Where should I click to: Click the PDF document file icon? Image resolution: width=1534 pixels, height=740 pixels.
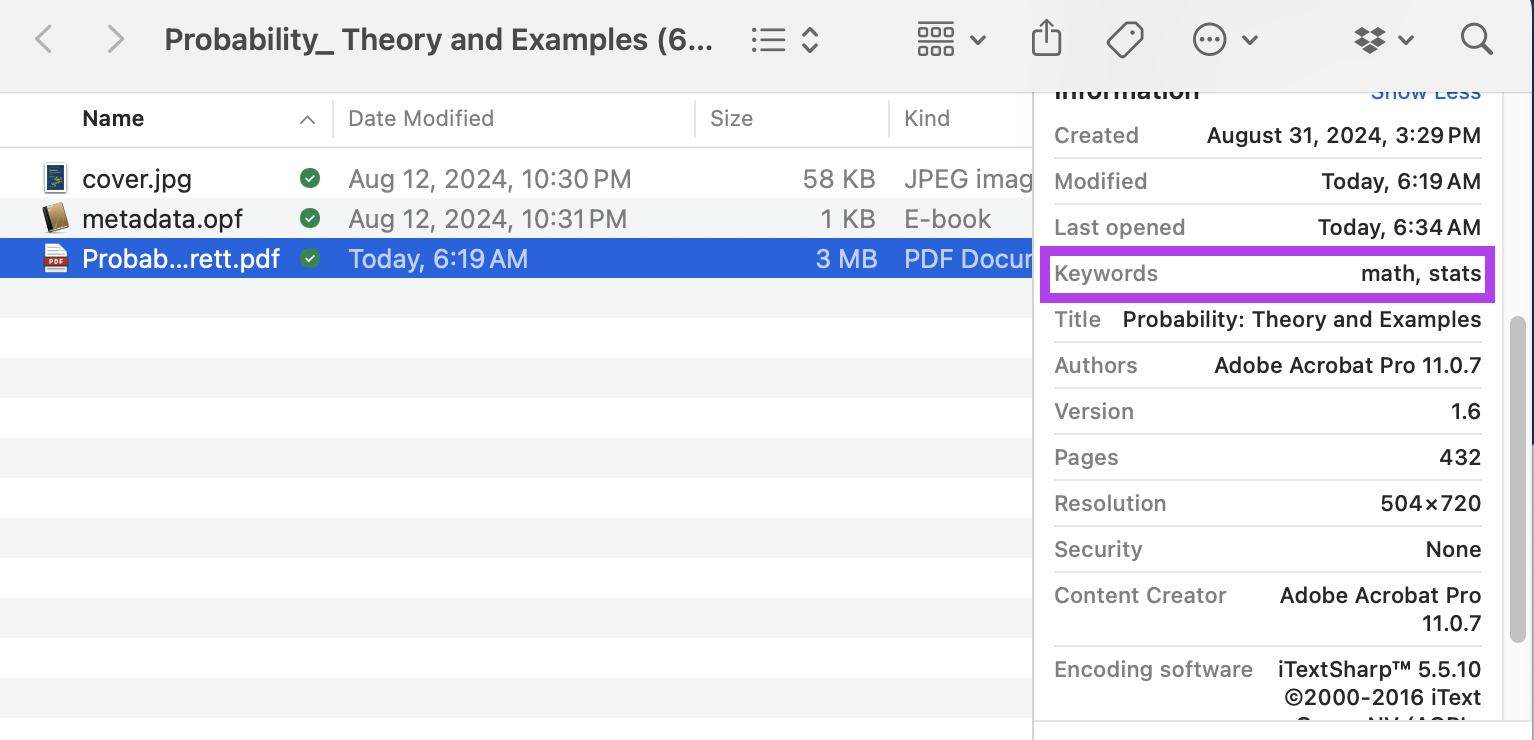pos(55,259)
